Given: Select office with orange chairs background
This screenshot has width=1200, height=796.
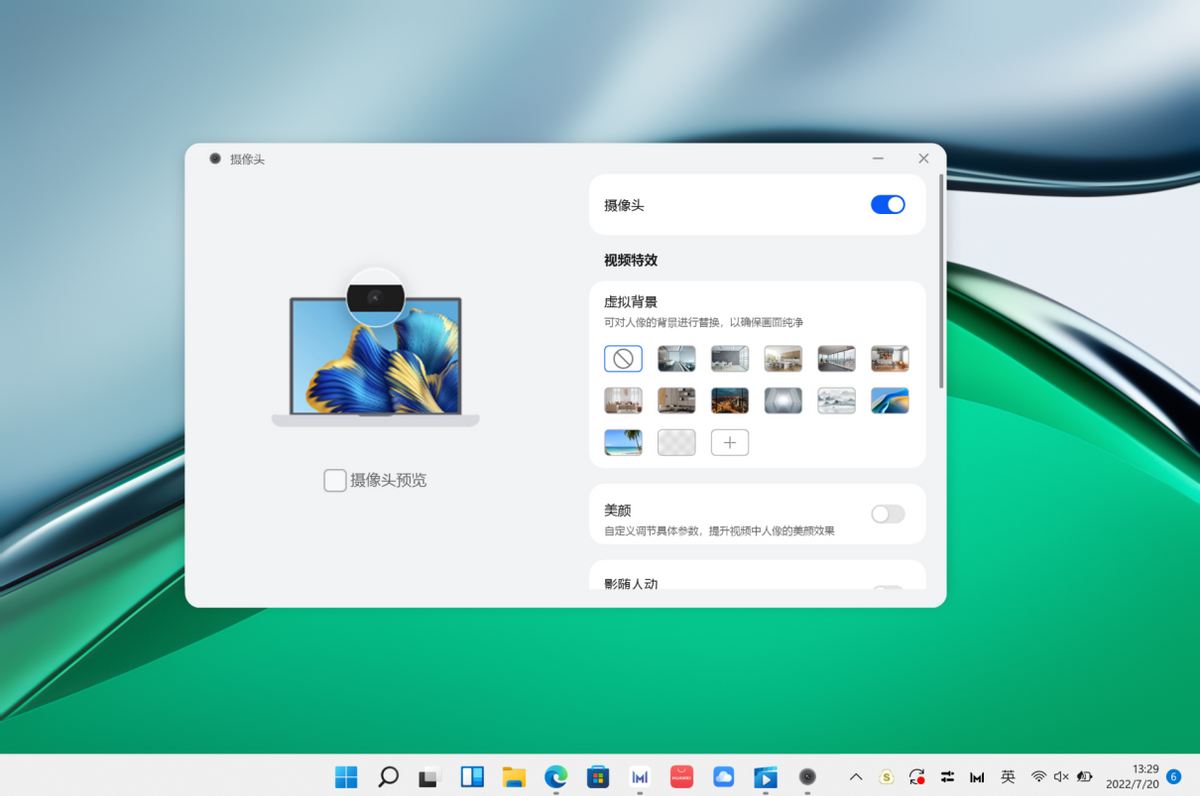Looking at the screenshot, I should 890,358.
